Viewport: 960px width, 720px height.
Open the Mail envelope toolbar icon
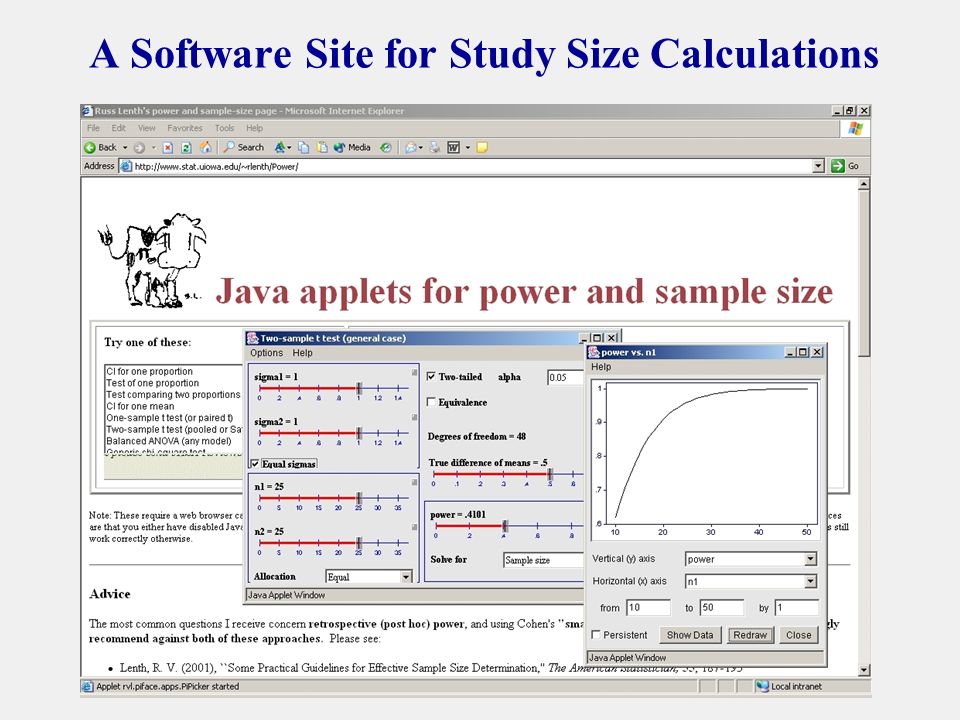point(411,148)
